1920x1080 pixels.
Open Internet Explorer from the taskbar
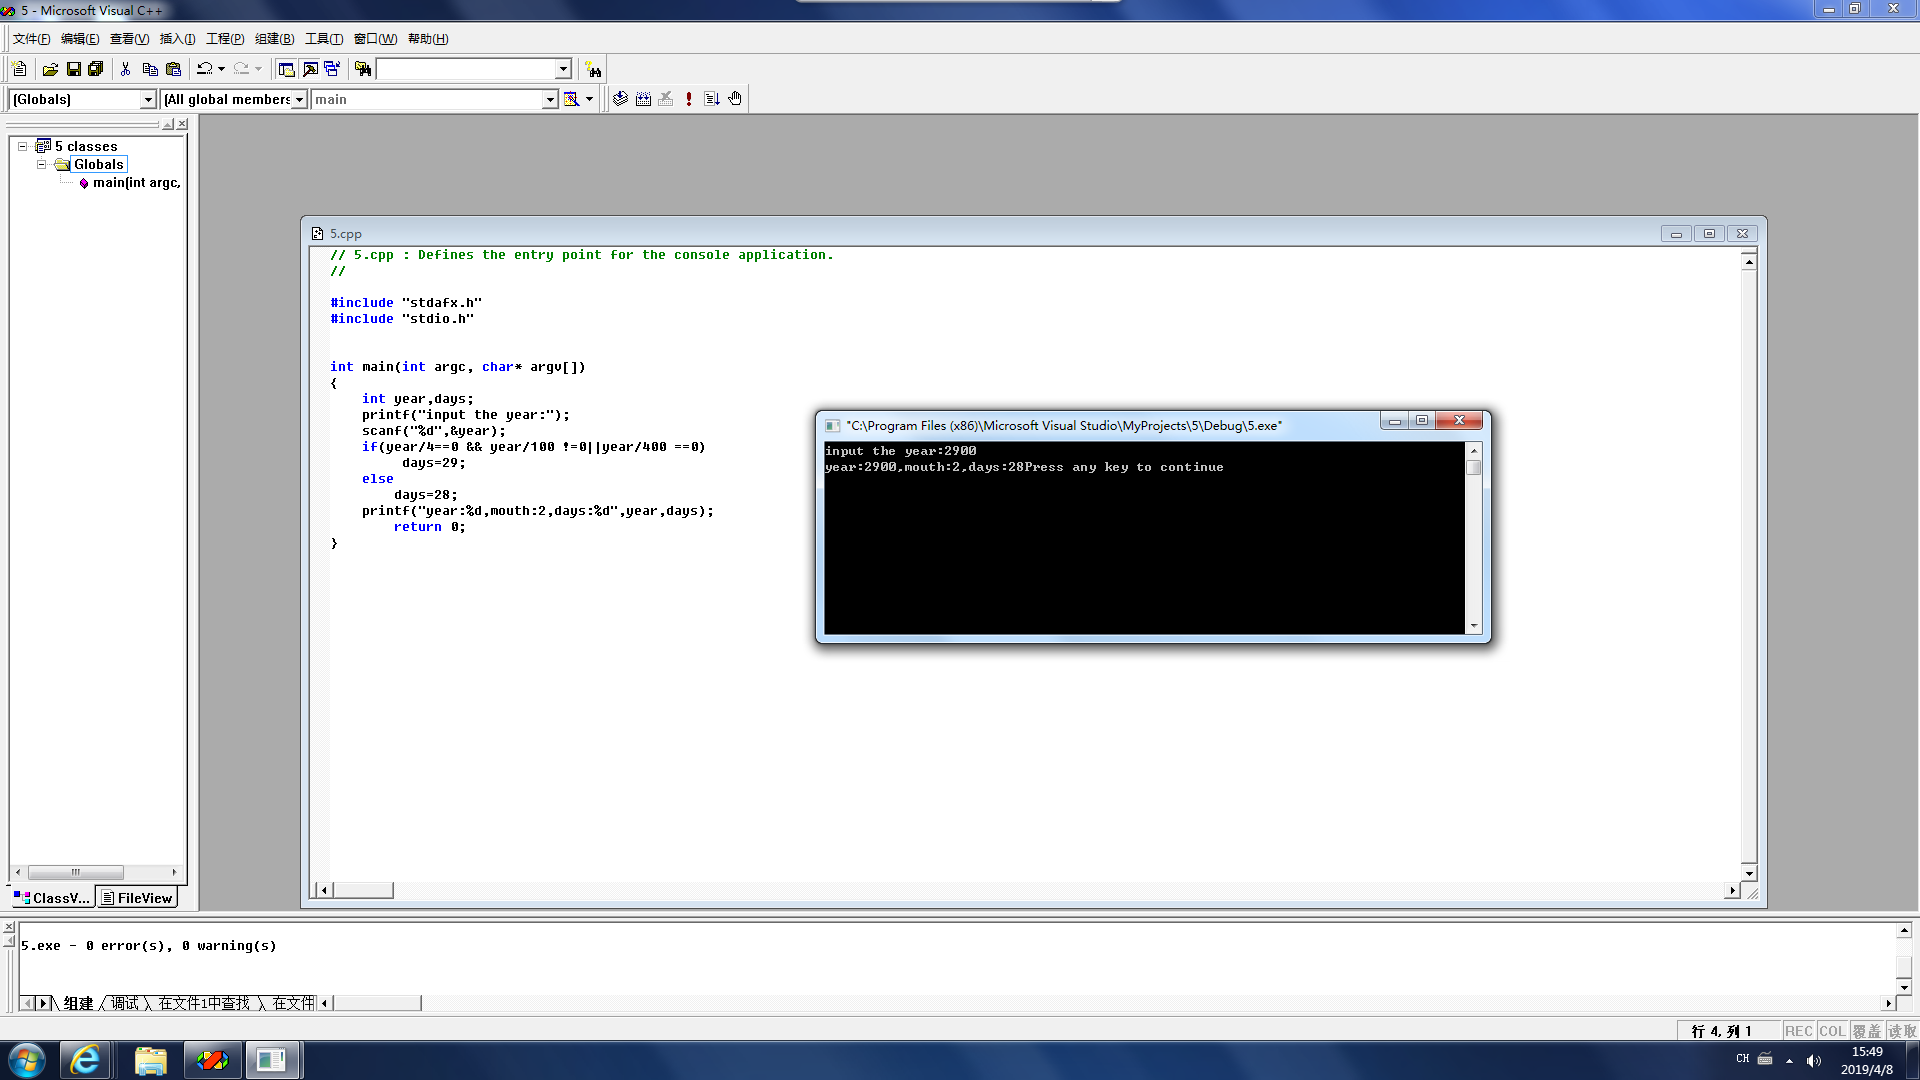point(85,1060)
